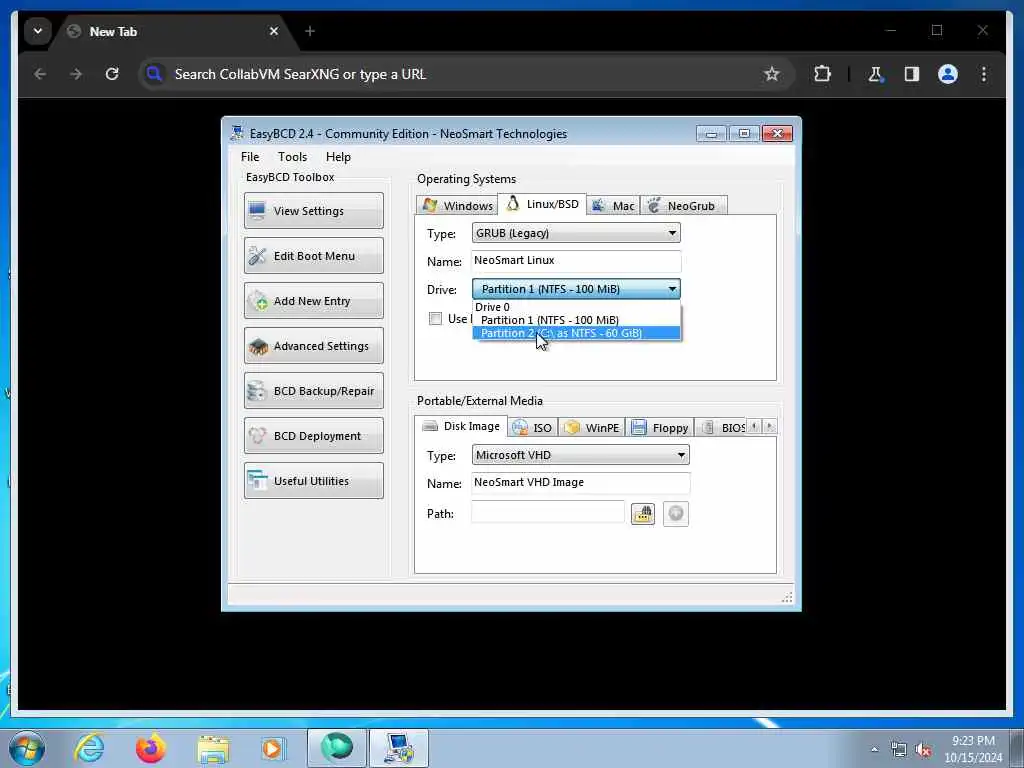Open Chrome profile avatar

[948, 74]
